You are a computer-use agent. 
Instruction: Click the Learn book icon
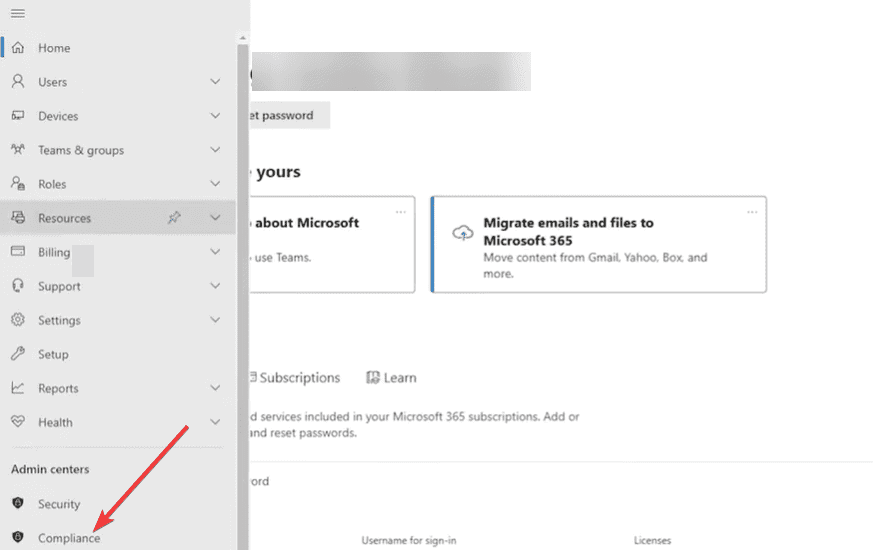pyautogui.click(x=372, y=377)
